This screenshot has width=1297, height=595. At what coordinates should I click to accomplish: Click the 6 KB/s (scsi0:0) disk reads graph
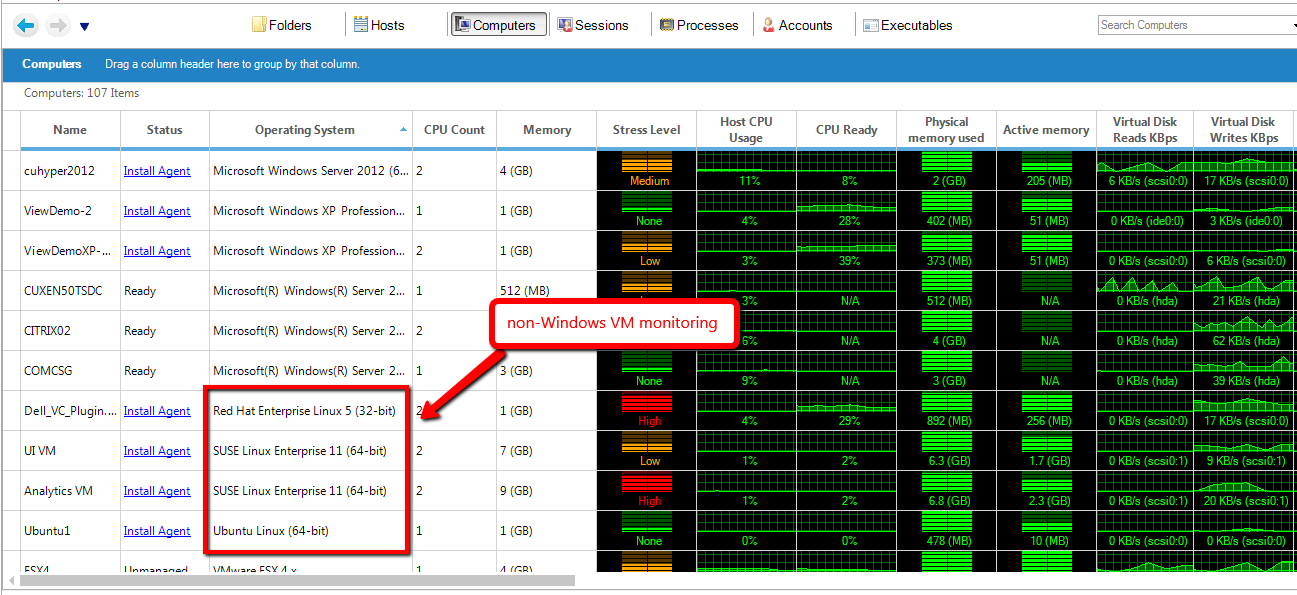pyautogui.click(x=1146, y=171)
